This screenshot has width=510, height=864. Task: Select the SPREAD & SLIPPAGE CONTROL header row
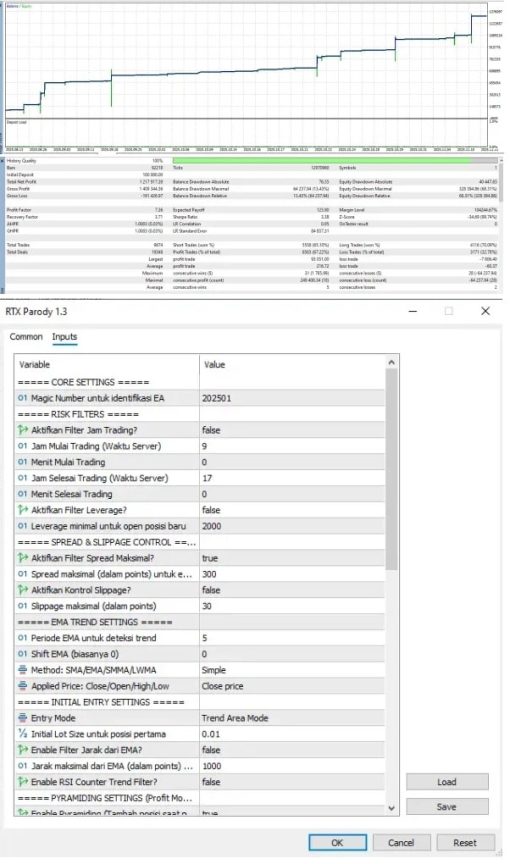200,542
